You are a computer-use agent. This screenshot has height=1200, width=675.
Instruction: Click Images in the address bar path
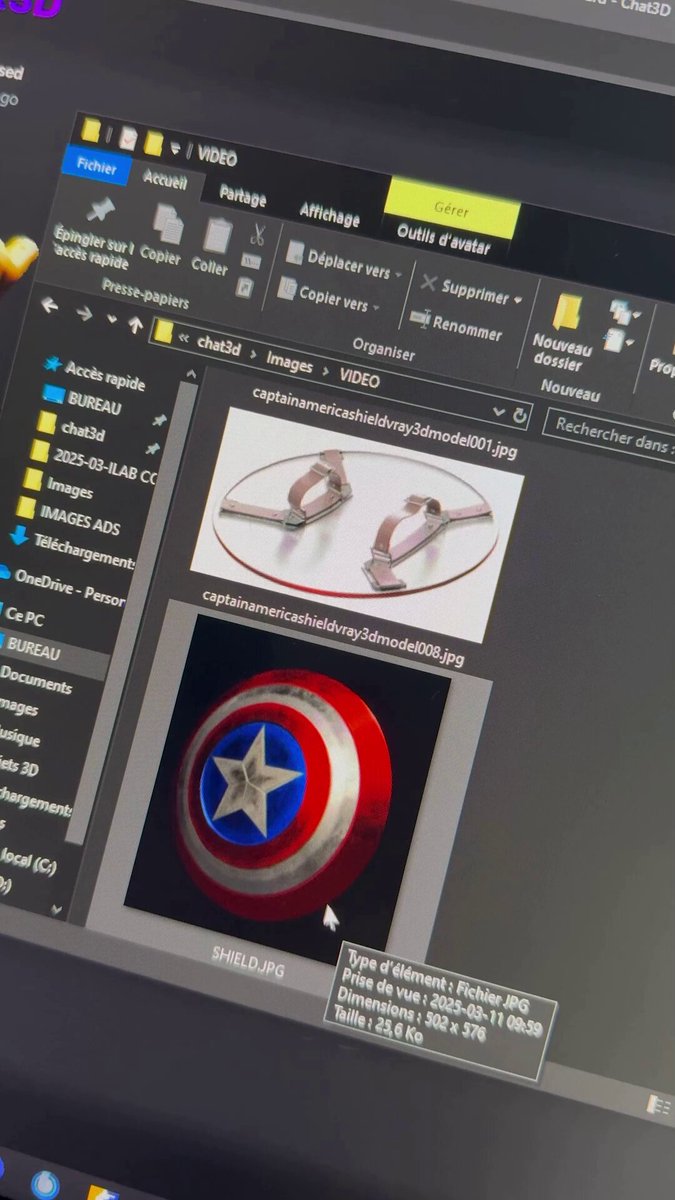(290, 365)
